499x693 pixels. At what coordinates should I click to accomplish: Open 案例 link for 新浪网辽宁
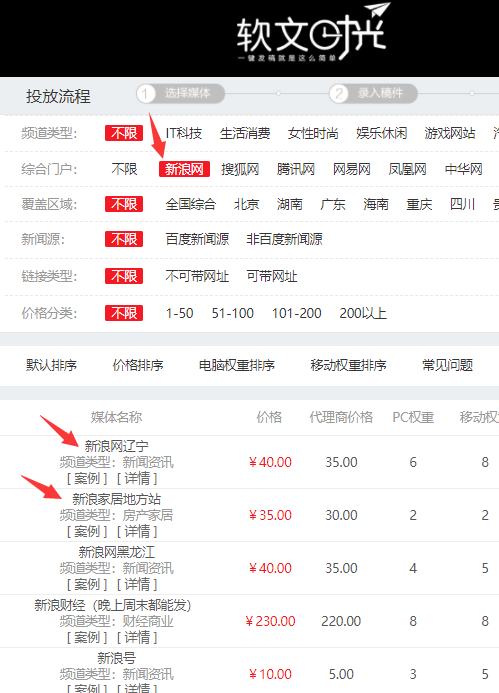tap(87, 479)
